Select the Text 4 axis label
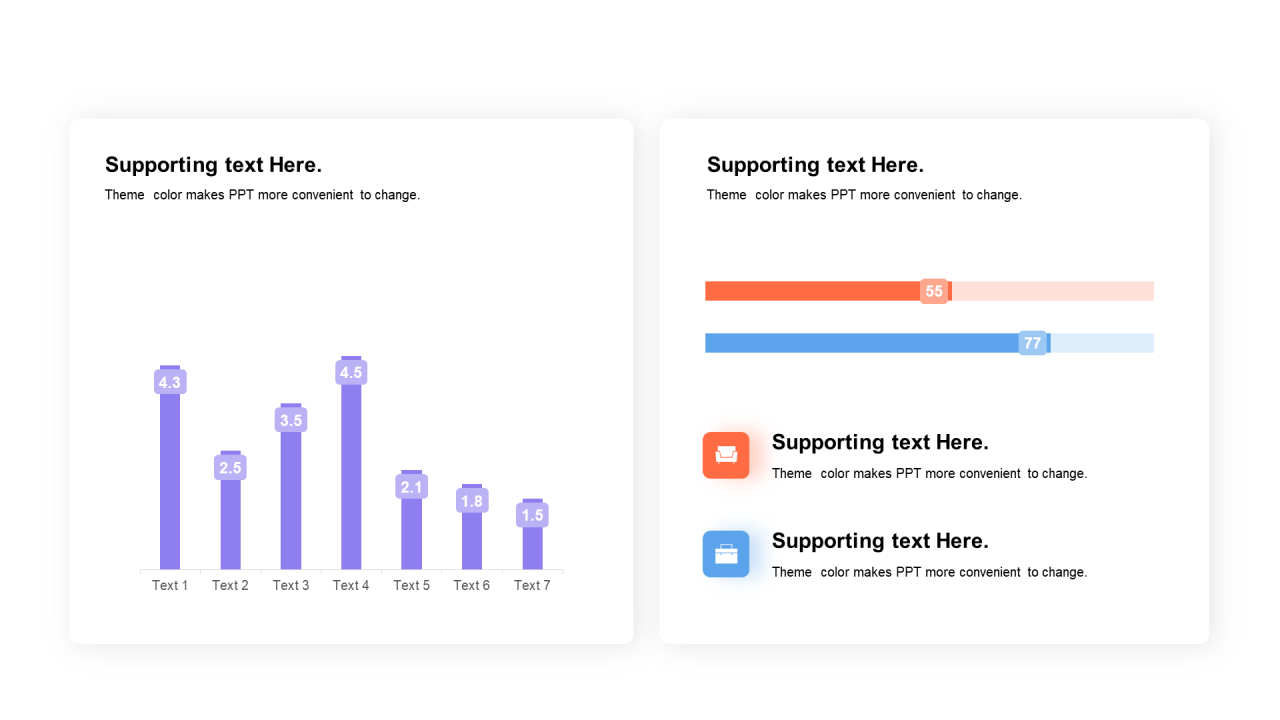1280x720 pixels. [x=351, y=585]
